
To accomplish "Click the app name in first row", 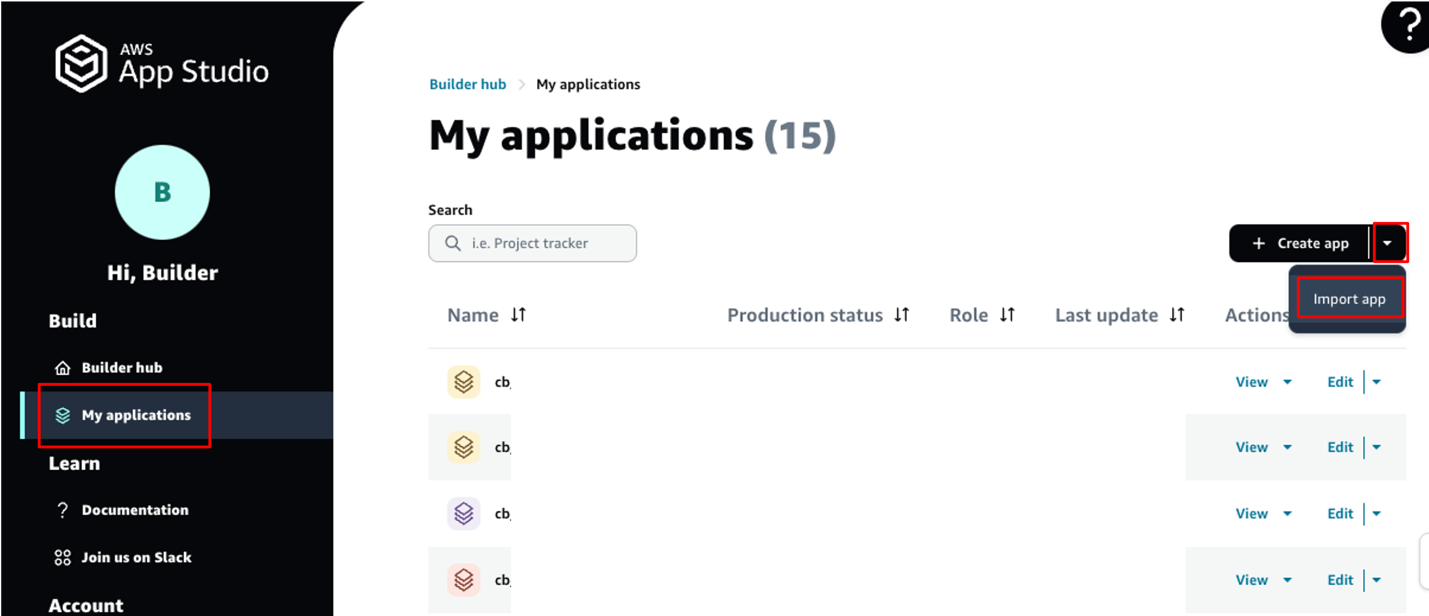I will [503, 382].
